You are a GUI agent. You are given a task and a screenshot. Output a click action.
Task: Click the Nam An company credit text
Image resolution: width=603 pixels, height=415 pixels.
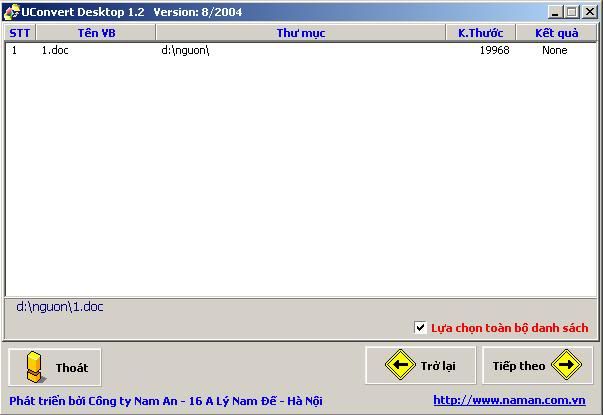[166, 401]
